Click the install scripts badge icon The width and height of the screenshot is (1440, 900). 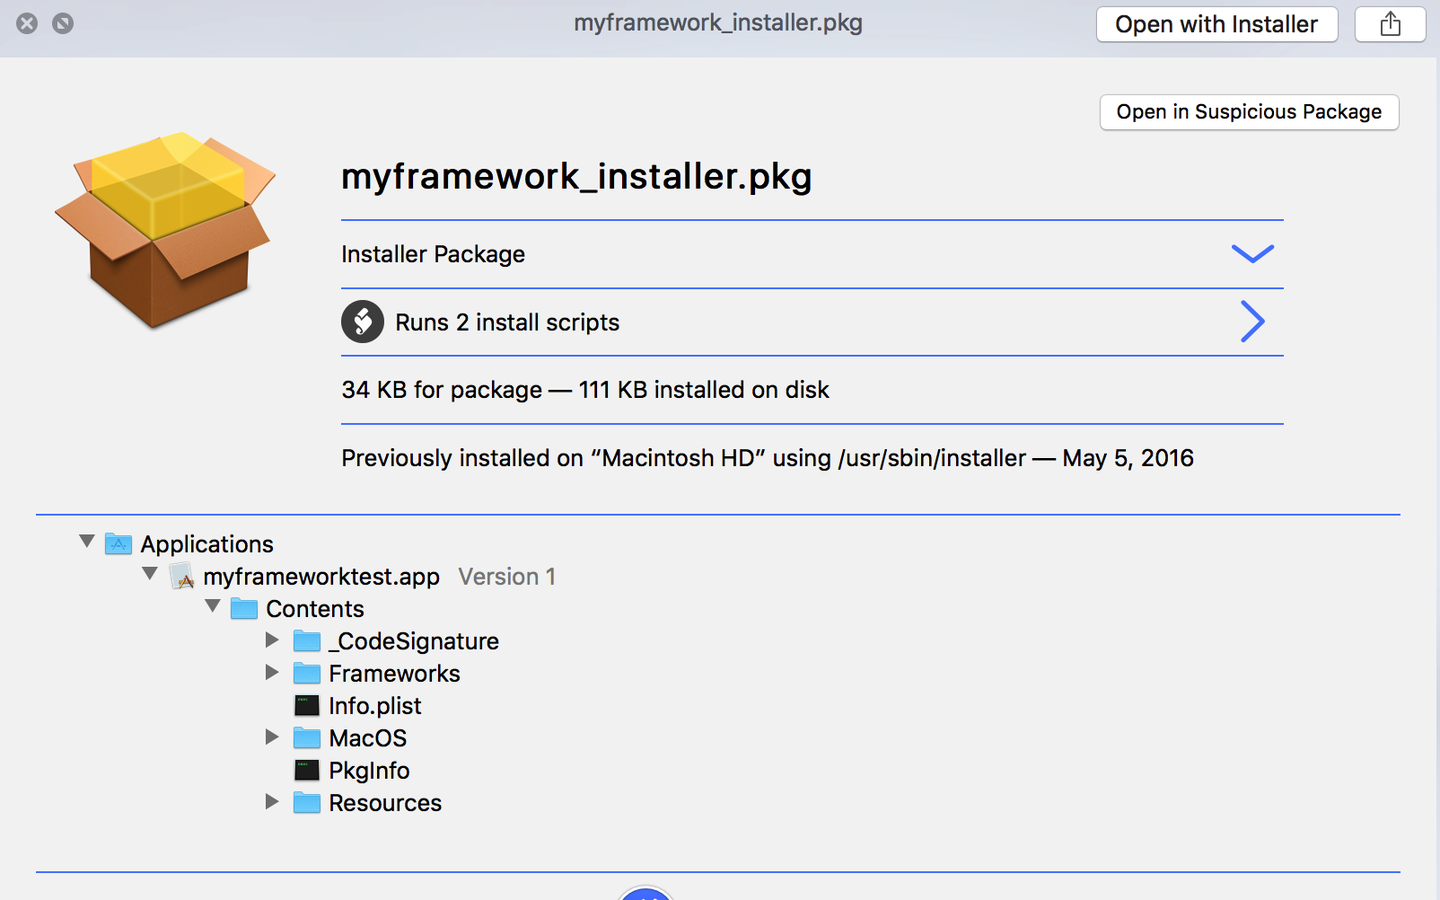(362, 322)
